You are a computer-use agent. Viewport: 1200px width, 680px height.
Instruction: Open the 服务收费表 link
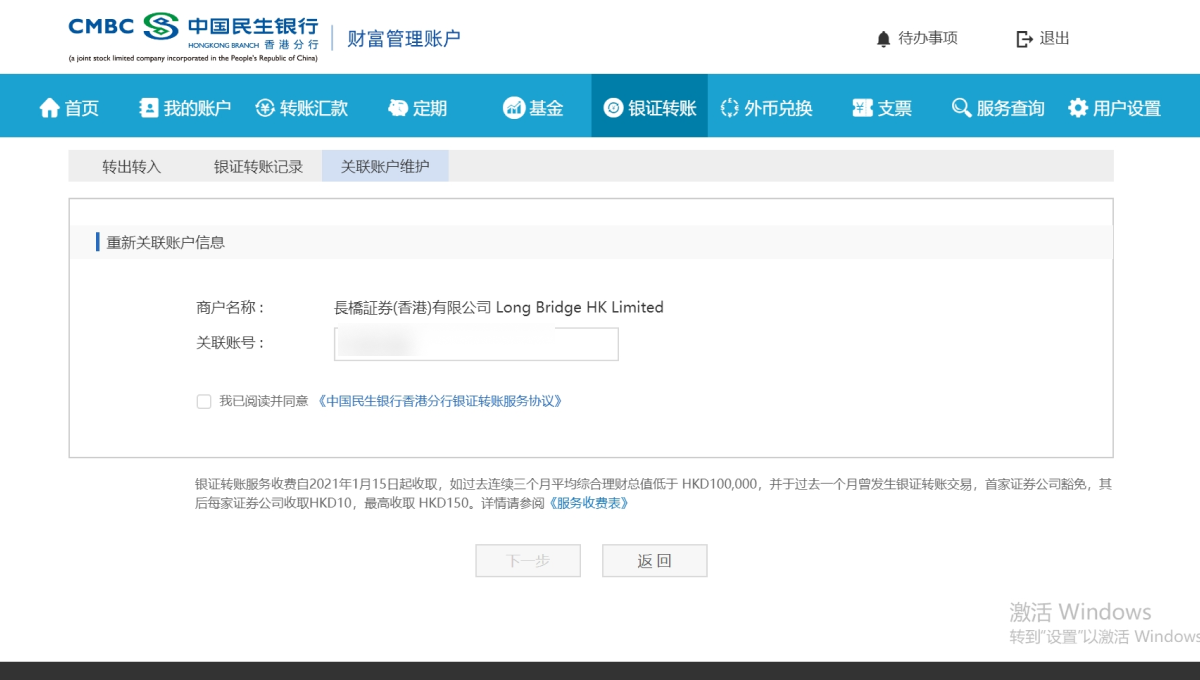pyautogui.click(x=589, y=503)
